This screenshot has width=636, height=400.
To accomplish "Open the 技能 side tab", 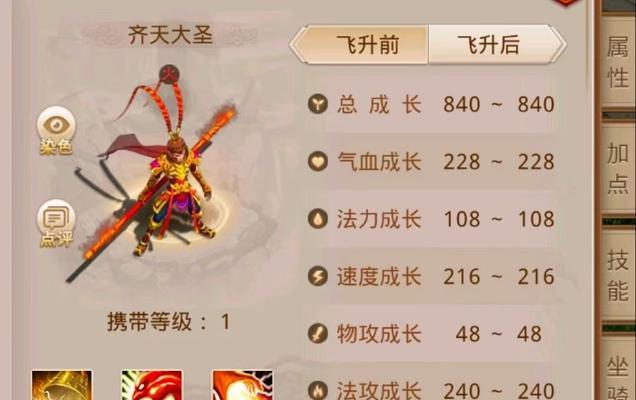I will (617, 273).
